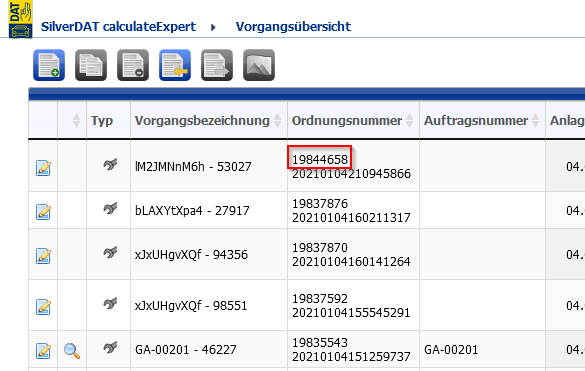This screenshot has width=585, height=371.
Task: Click the export Vorgang toolbar icon
Action: point(217,65)
